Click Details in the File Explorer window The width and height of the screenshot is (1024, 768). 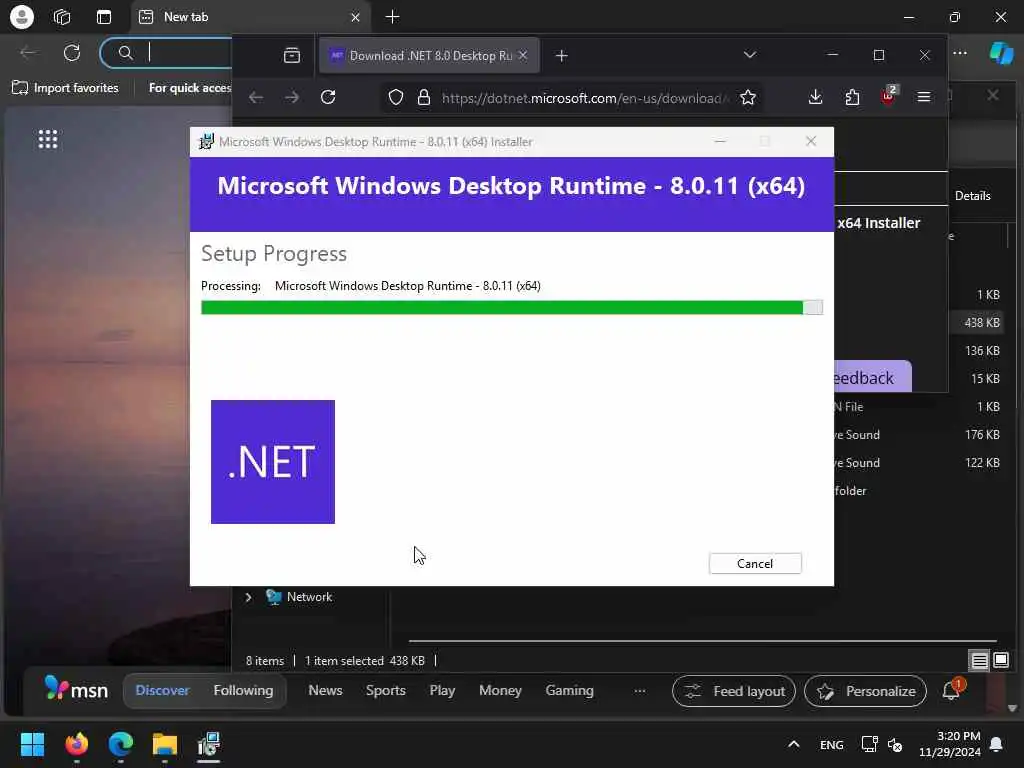click(972, 196)
